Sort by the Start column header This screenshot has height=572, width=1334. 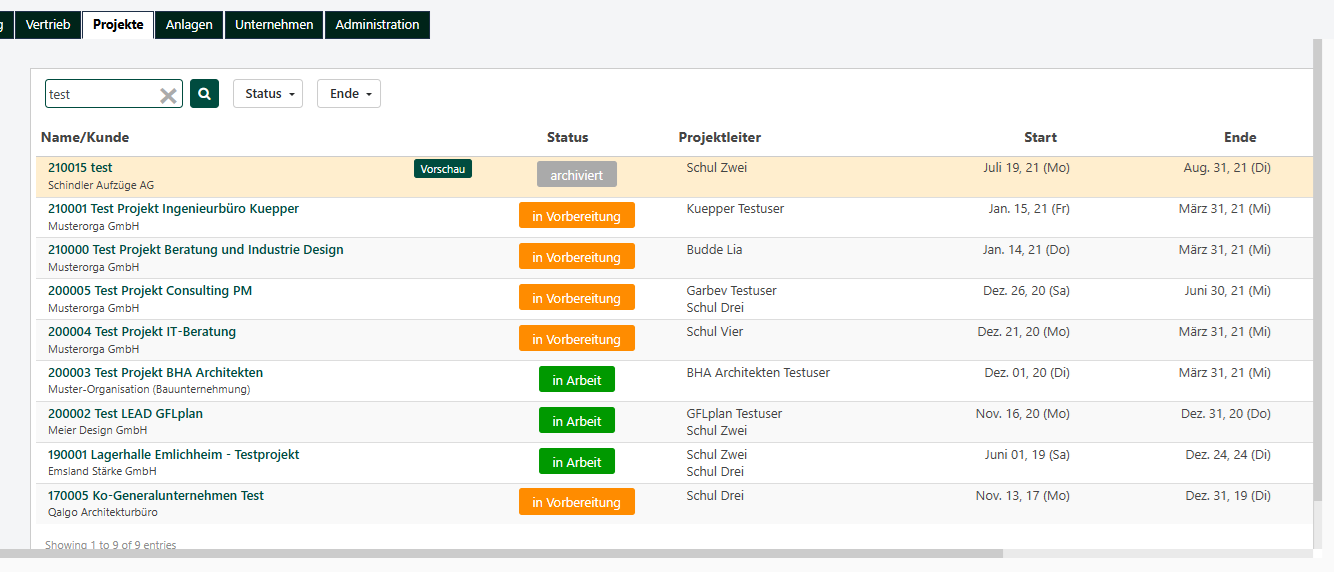[x=1040, y=138]
